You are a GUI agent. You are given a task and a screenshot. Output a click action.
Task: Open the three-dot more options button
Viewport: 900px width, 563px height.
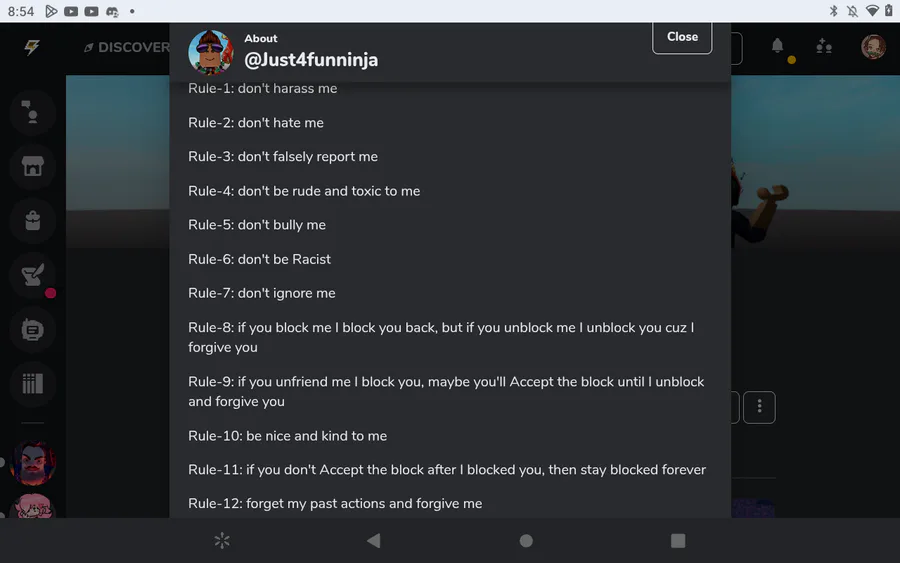click(x=759, y=407)
